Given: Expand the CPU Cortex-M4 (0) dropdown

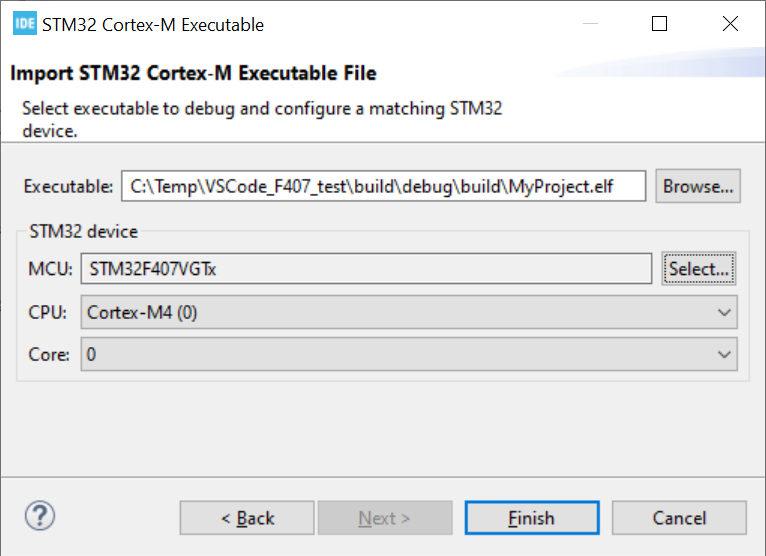Looking at the screenshot, I should pos(409,312).
